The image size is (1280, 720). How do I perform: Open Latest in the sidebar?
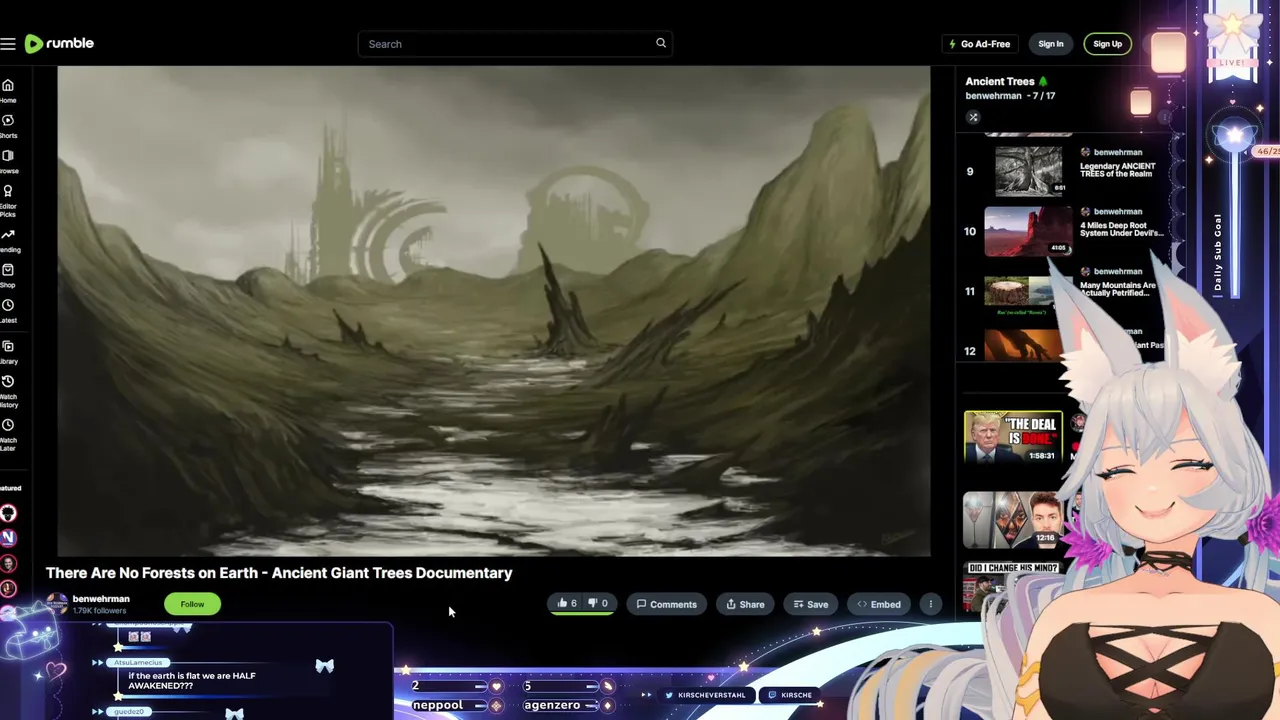pyautogui.click(x=8, y=311)
